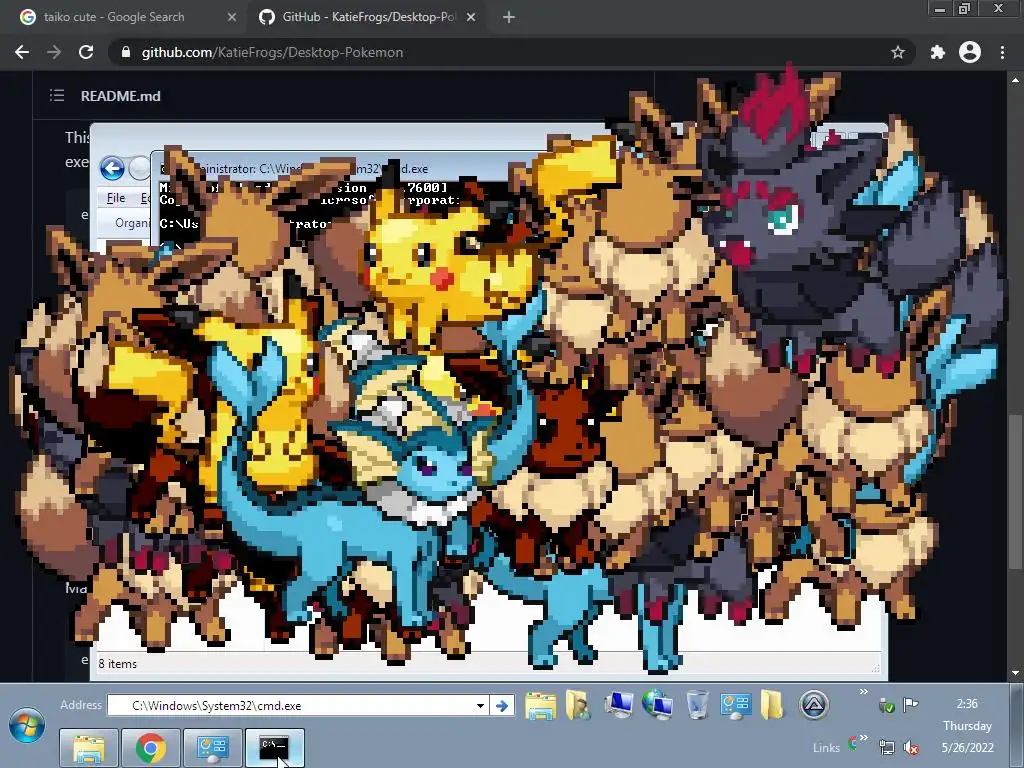
Task: Open File Explorer from taskbar buttons
Action: 89,748
